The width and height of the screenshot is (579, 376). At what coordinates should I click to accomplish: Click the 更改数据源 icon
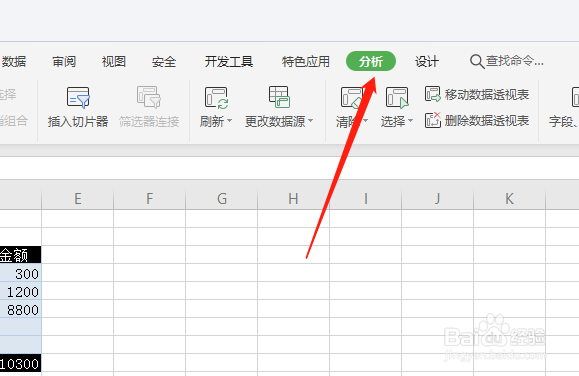point(280,97)
